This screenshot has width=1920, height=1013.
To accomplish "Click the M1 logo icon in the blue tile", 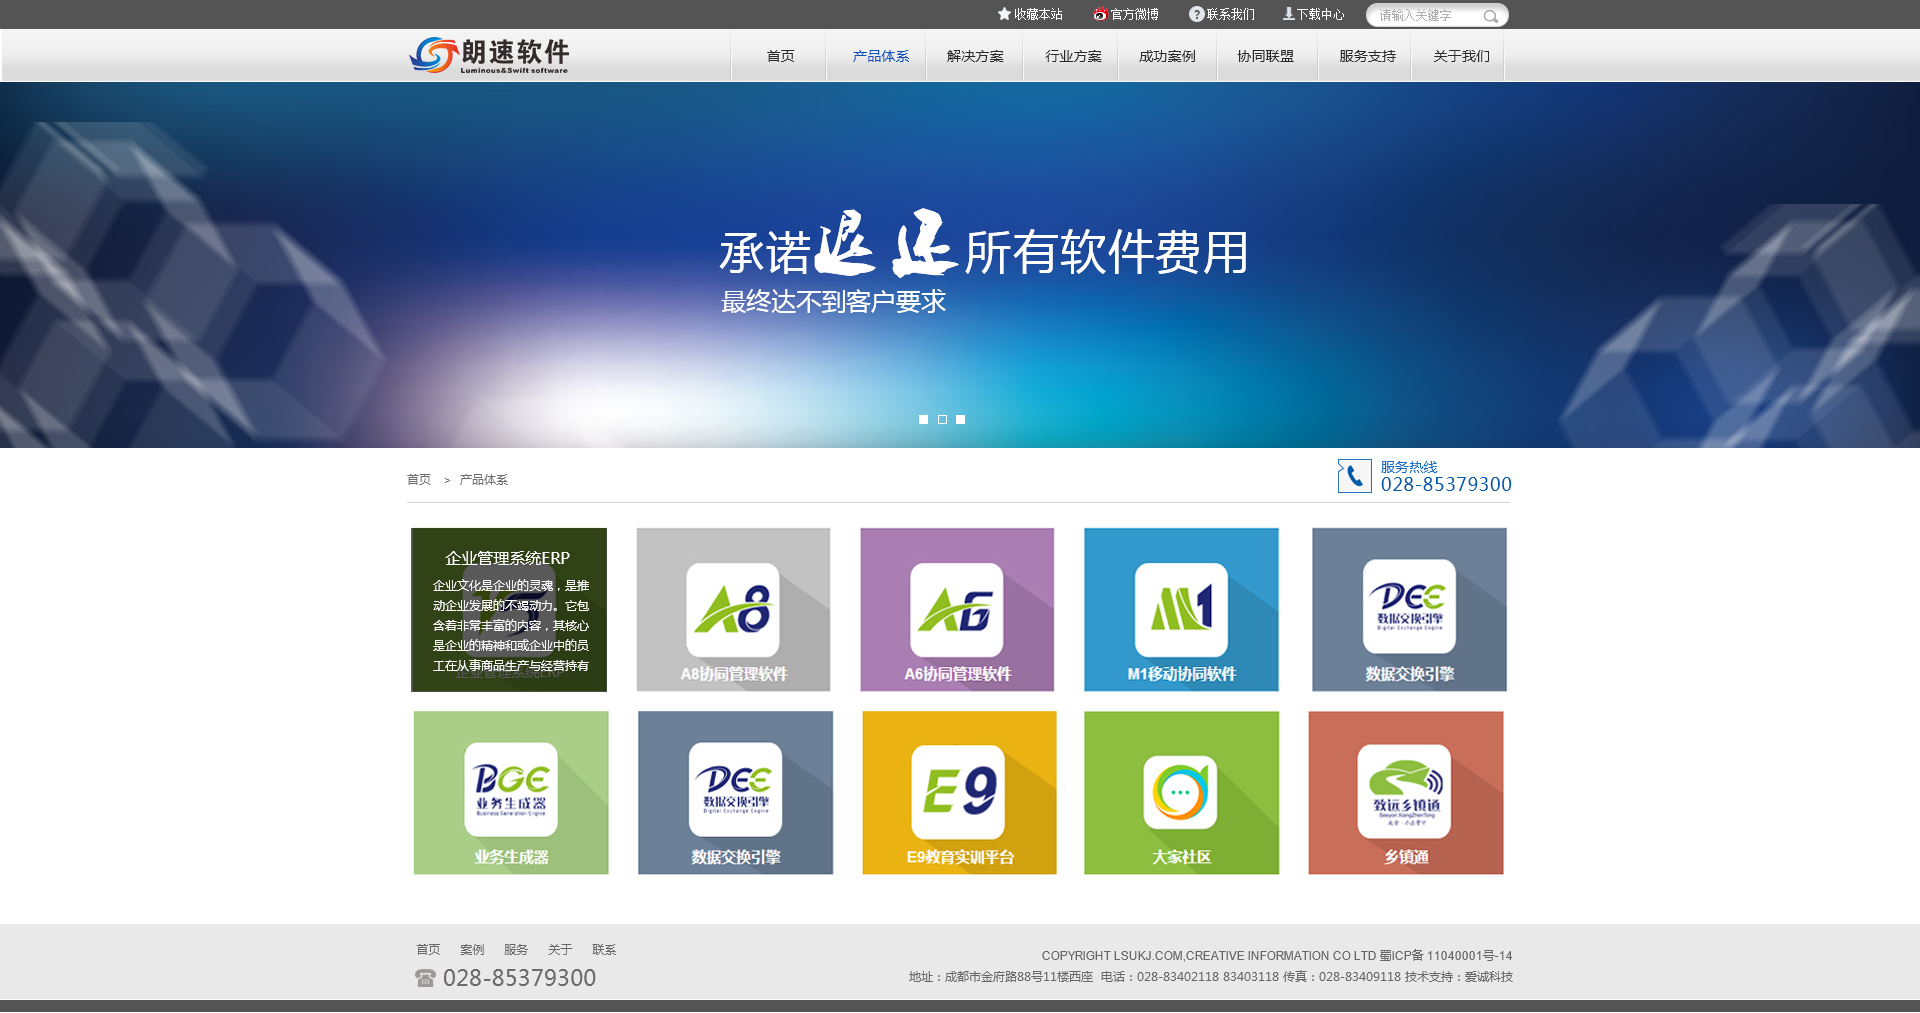I will (1181, 610).
